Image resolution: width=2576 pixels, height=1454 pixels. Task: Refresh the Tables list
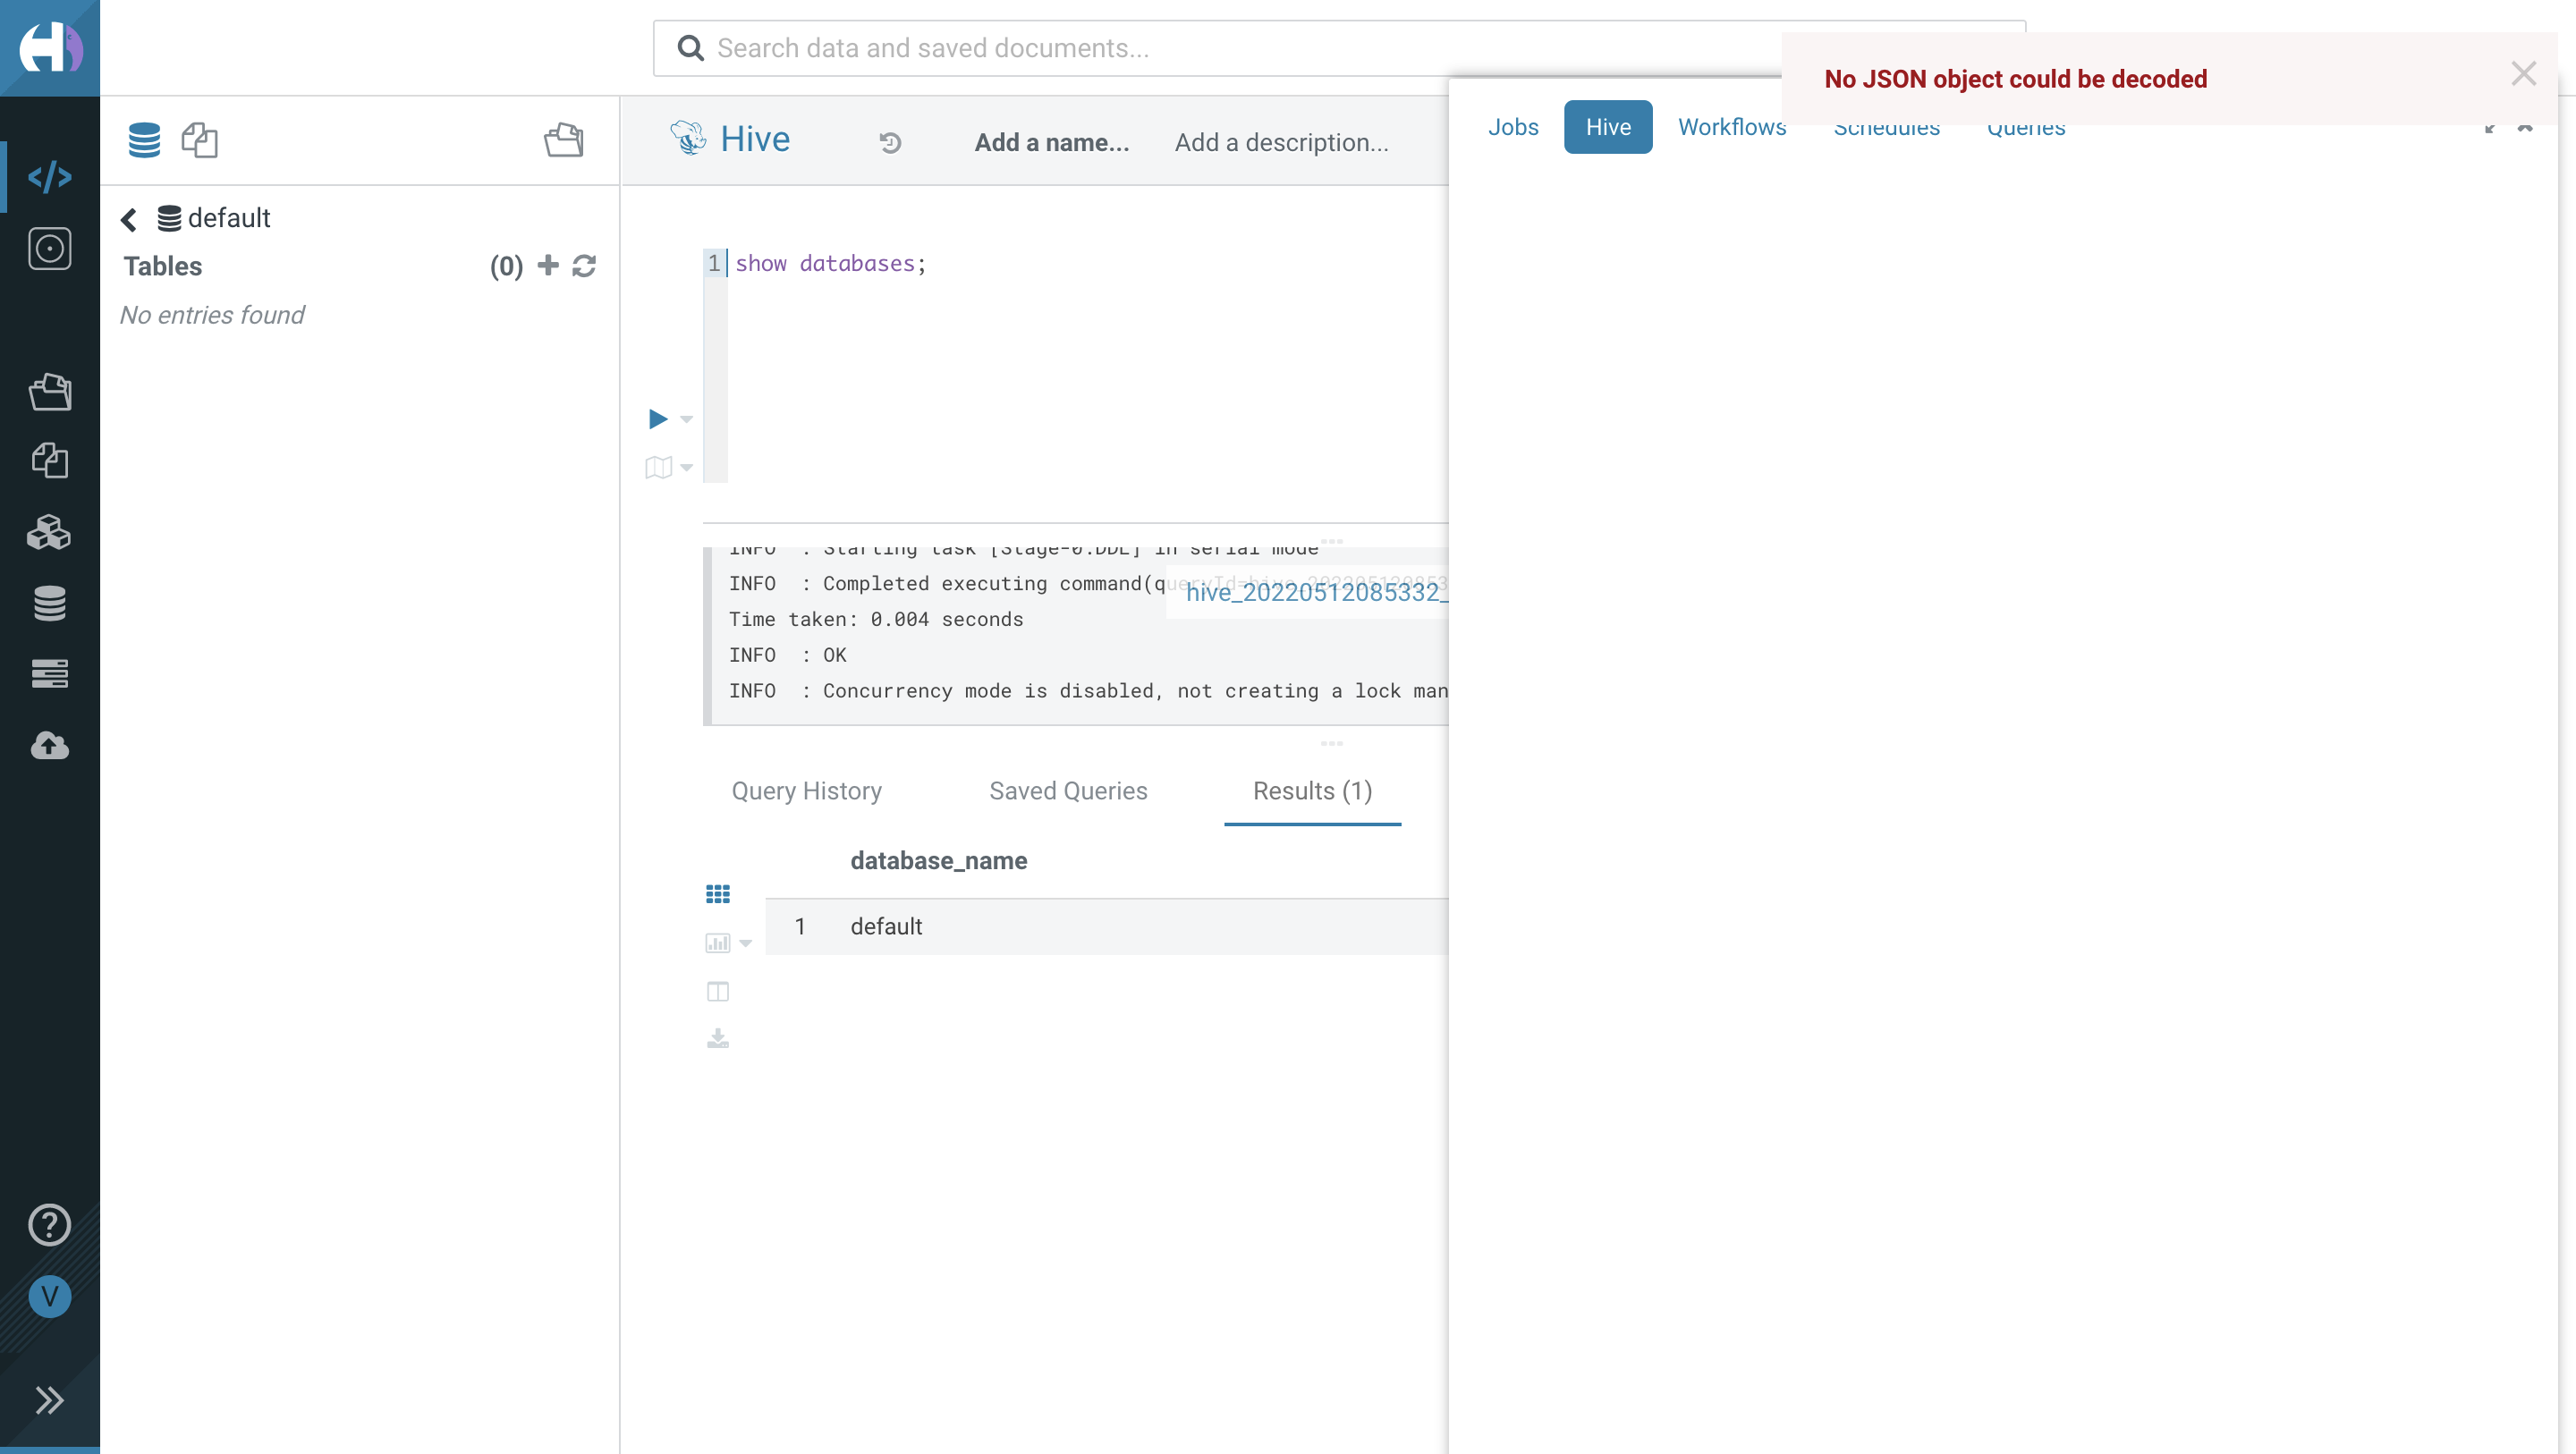coord(585,266)
